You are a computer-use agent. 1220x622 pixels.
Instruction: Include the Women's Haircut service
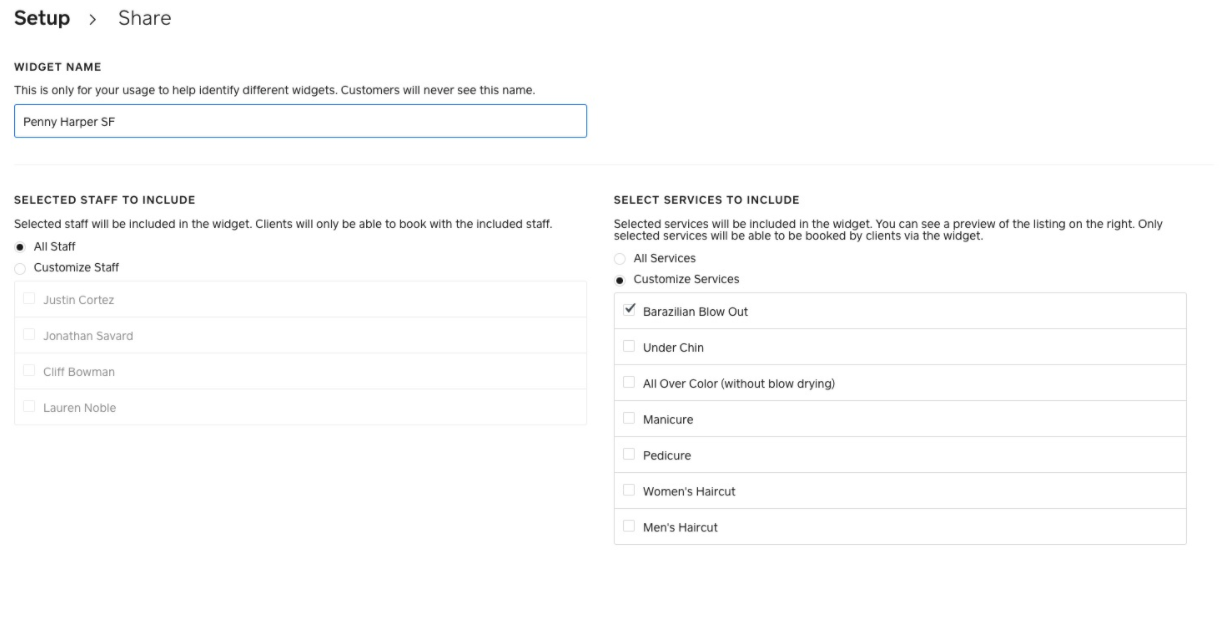[x=629, y=490]
